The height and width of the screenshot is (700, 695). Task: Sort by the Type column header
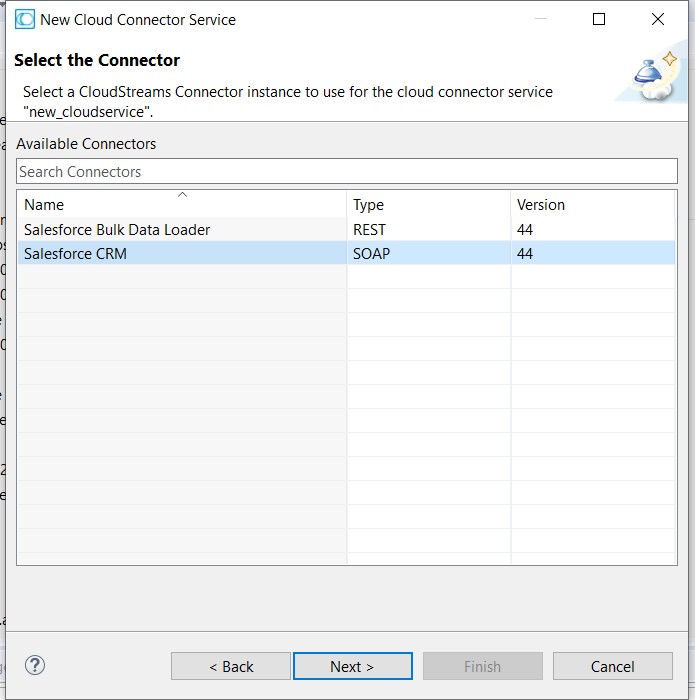click(x=429, y=204)
